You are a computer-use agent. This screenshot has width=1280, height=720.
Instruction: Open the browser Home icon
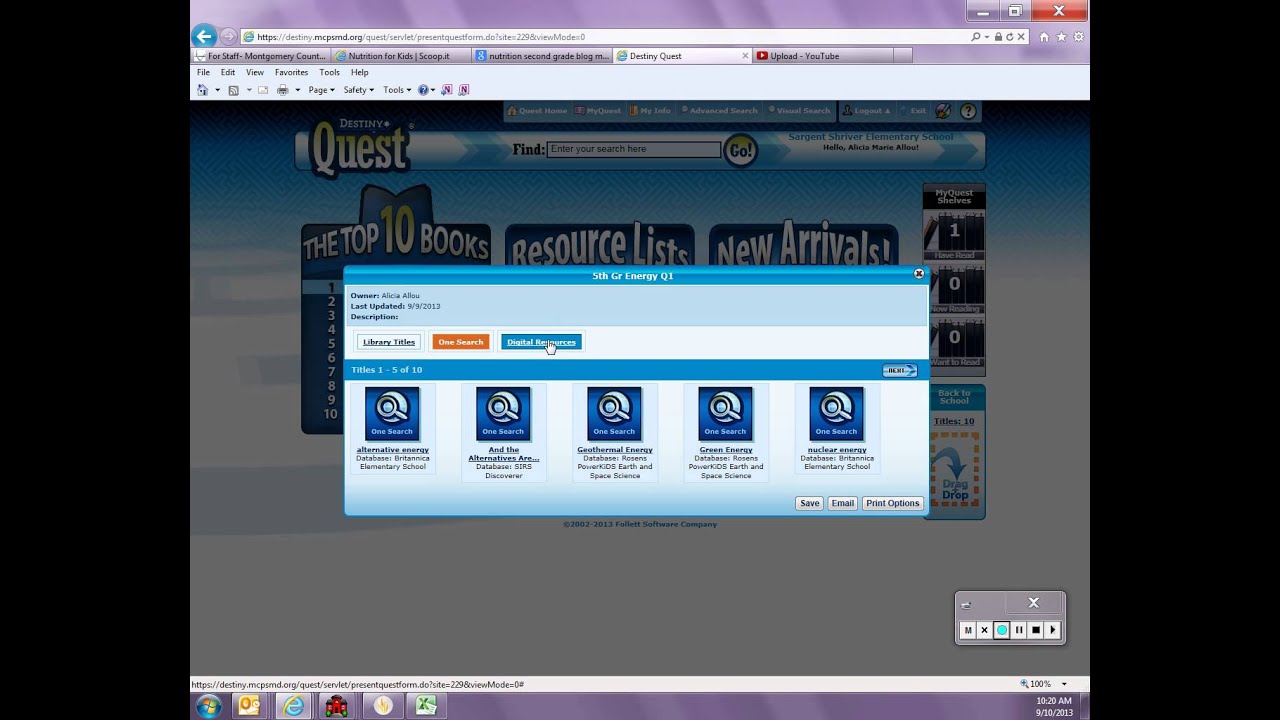coord(1044,37)
